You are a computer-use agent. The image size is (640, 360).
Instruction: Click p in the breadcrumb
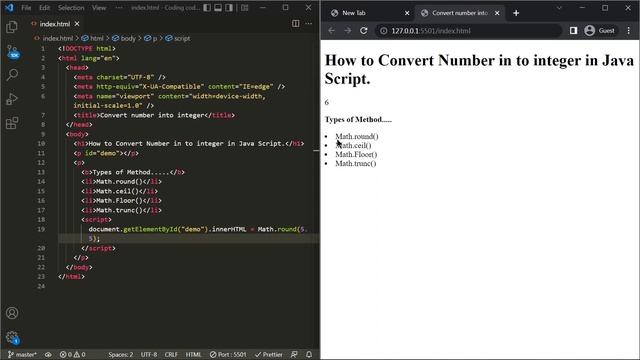155,38
